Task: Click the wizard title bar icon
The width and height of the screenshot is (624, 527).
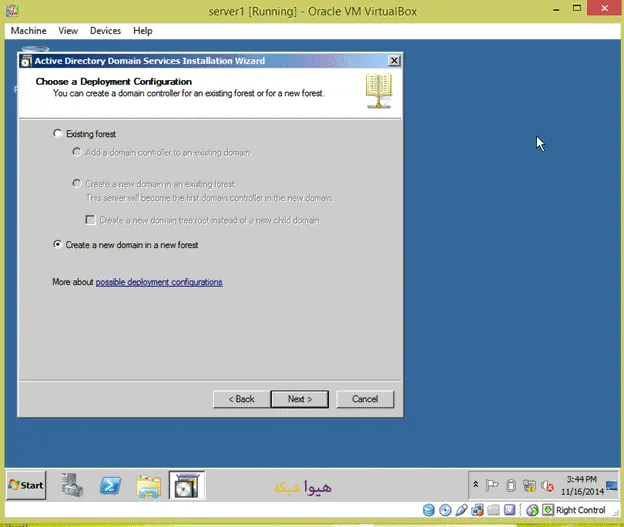Action: tap(26, 61)
